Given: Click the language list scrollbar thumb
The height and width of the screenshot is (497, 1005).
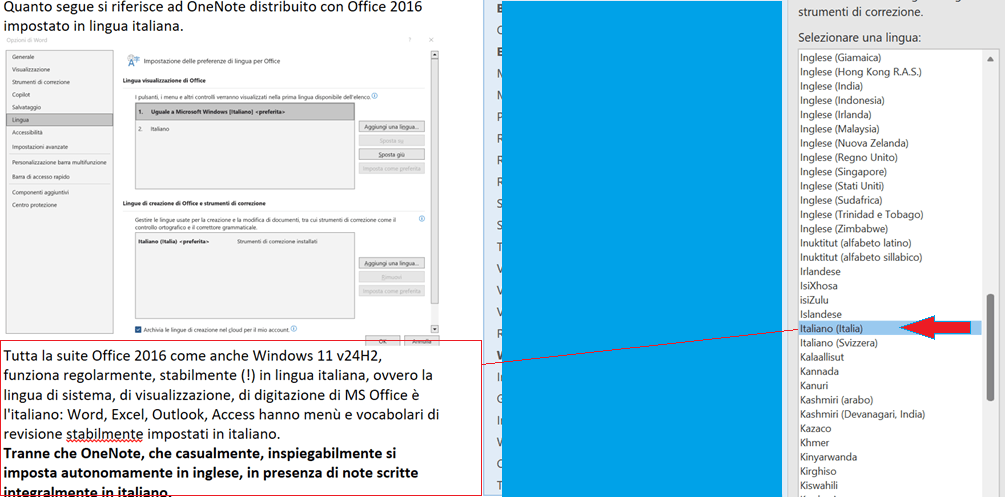Looking at the screenshot, I should [992, 346].
